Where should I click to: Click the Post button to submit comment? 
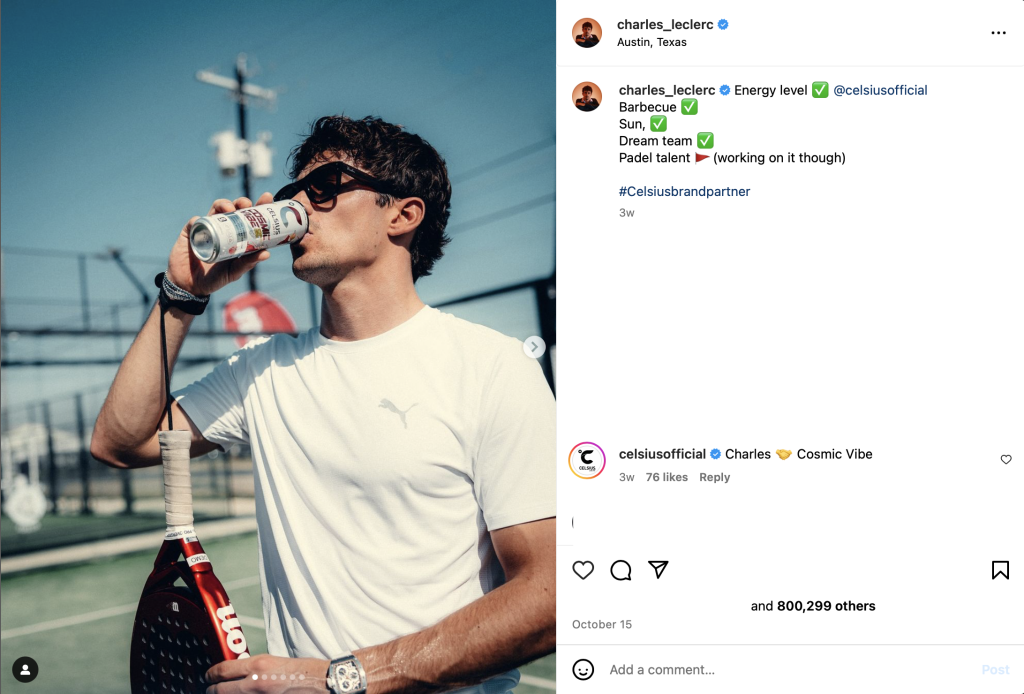(x=995, y=670)
